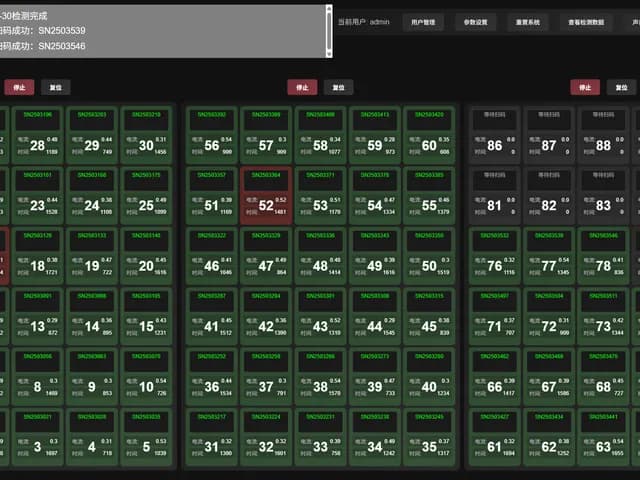
Task: Click the red 停止 button above card 28
Action: coord(19,87)
